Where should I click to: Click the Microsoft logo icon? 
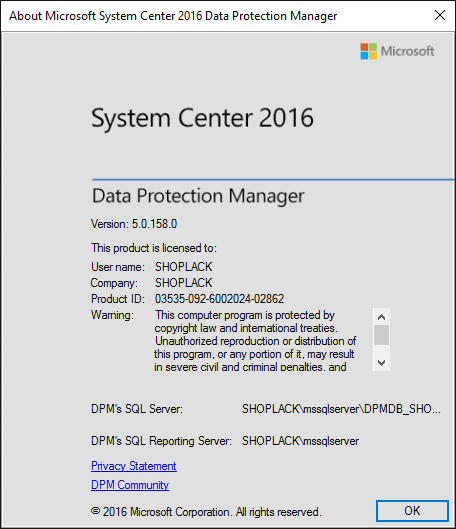pos(368,51)
